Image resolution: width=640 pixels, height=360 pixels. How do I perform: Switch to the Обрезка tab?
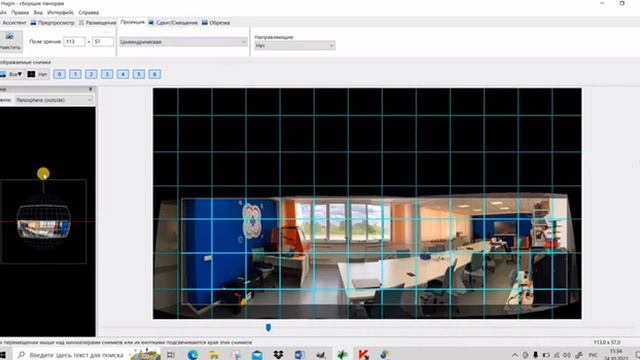216,23
